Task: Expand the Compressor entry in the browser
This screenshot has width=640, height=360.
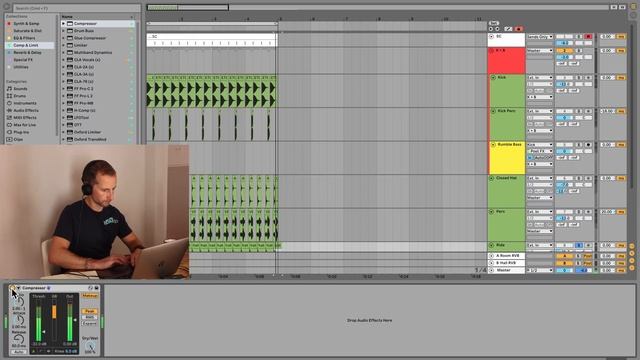Action: (x=63, y=24)
